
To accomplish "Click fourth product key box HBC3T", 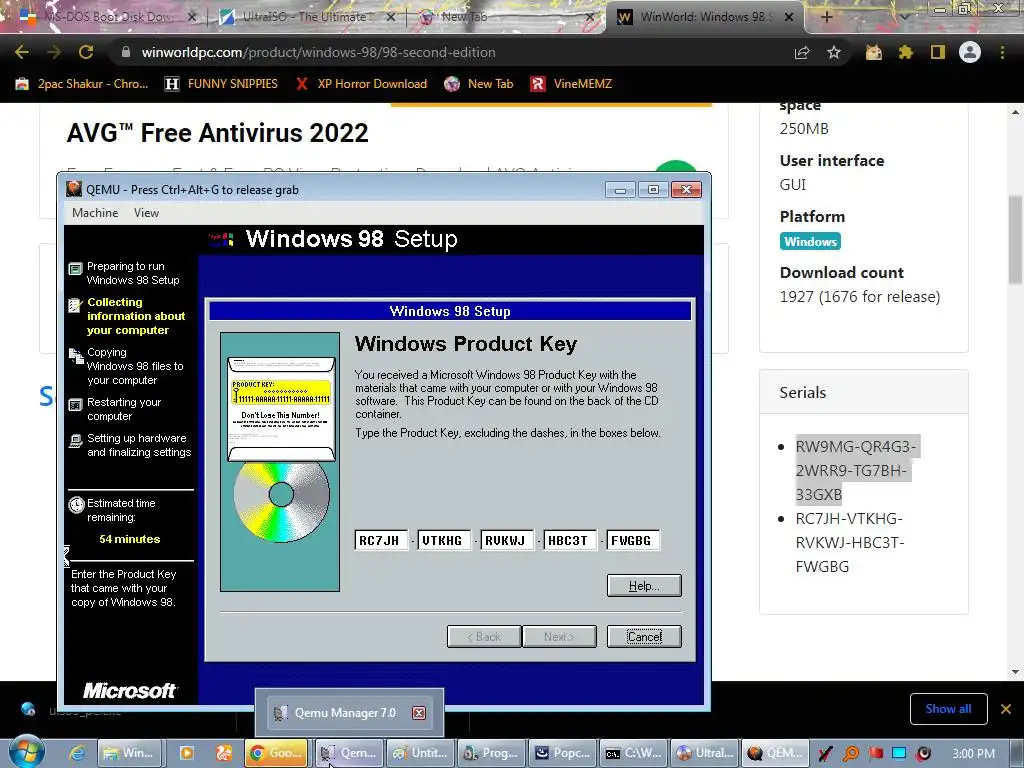I will click(569, 540).
